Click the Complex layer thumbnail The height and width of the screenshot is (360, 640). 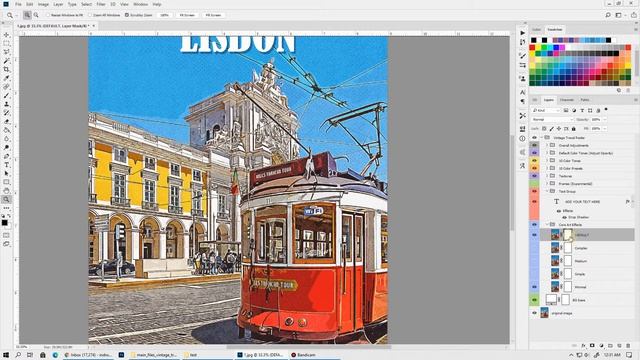(x=555, y=248)
